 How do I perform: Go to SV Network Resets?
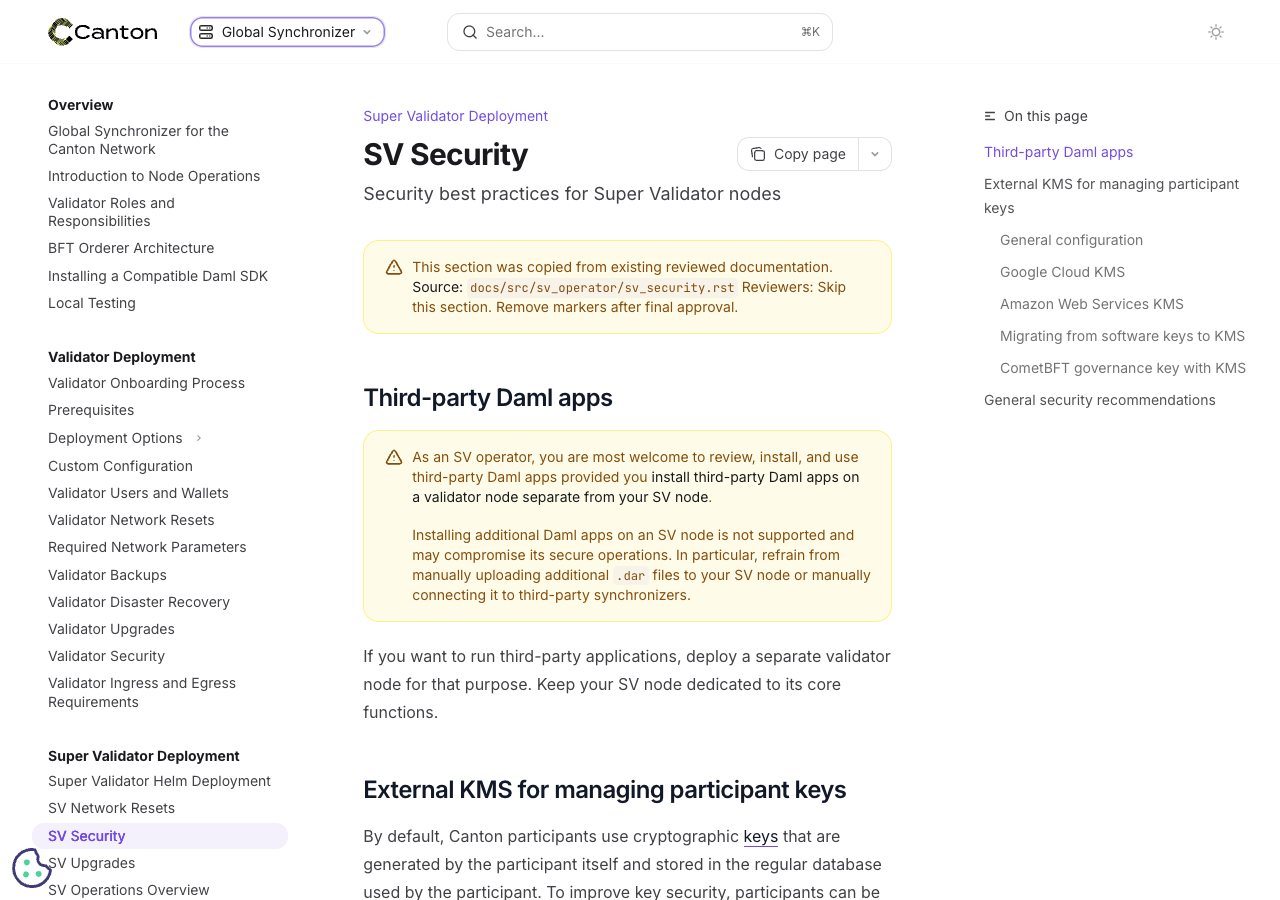tap(111, 808)
